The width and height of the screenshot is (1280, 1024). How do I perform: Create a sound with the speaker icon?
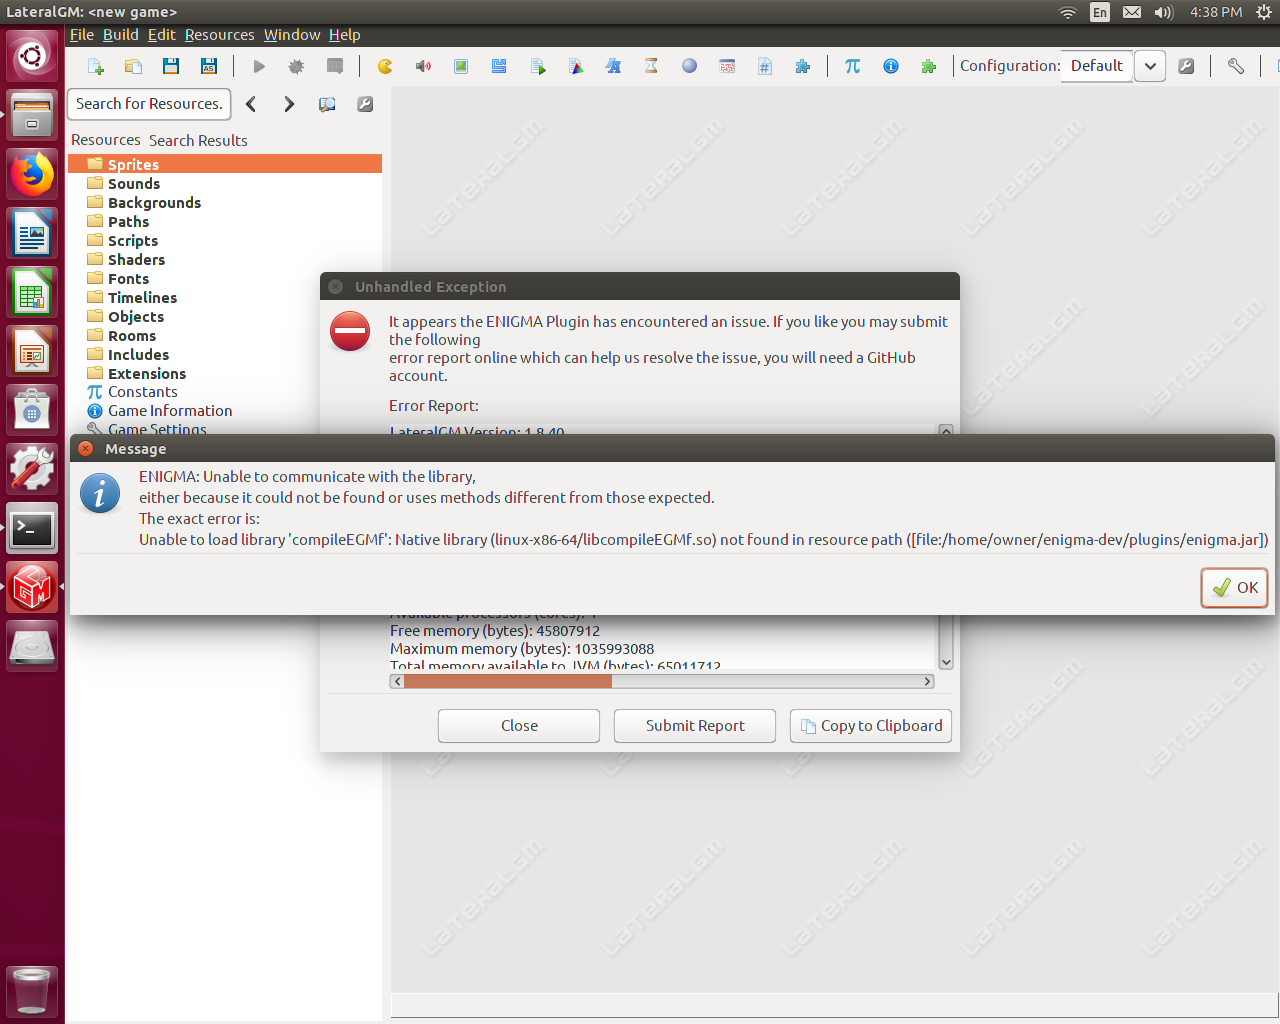pyautogui.click(x=423, y=66)
